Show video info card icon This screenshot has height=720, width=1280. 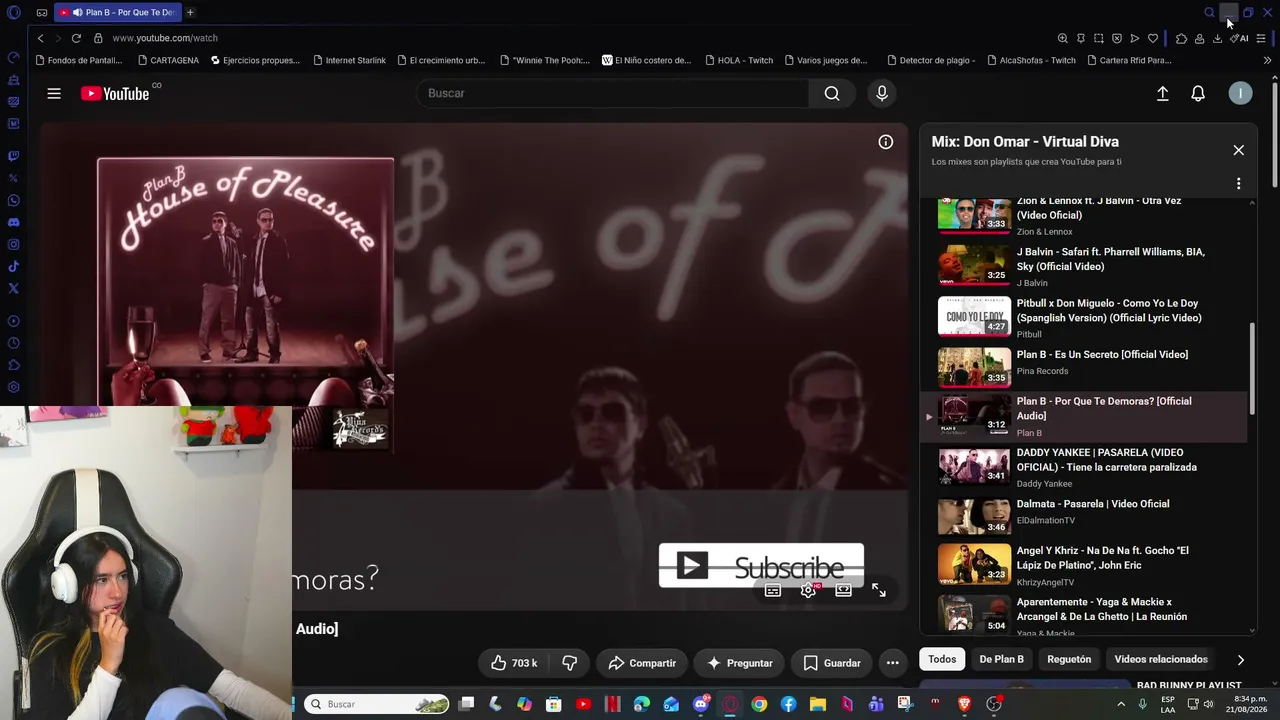coord(886,142)
